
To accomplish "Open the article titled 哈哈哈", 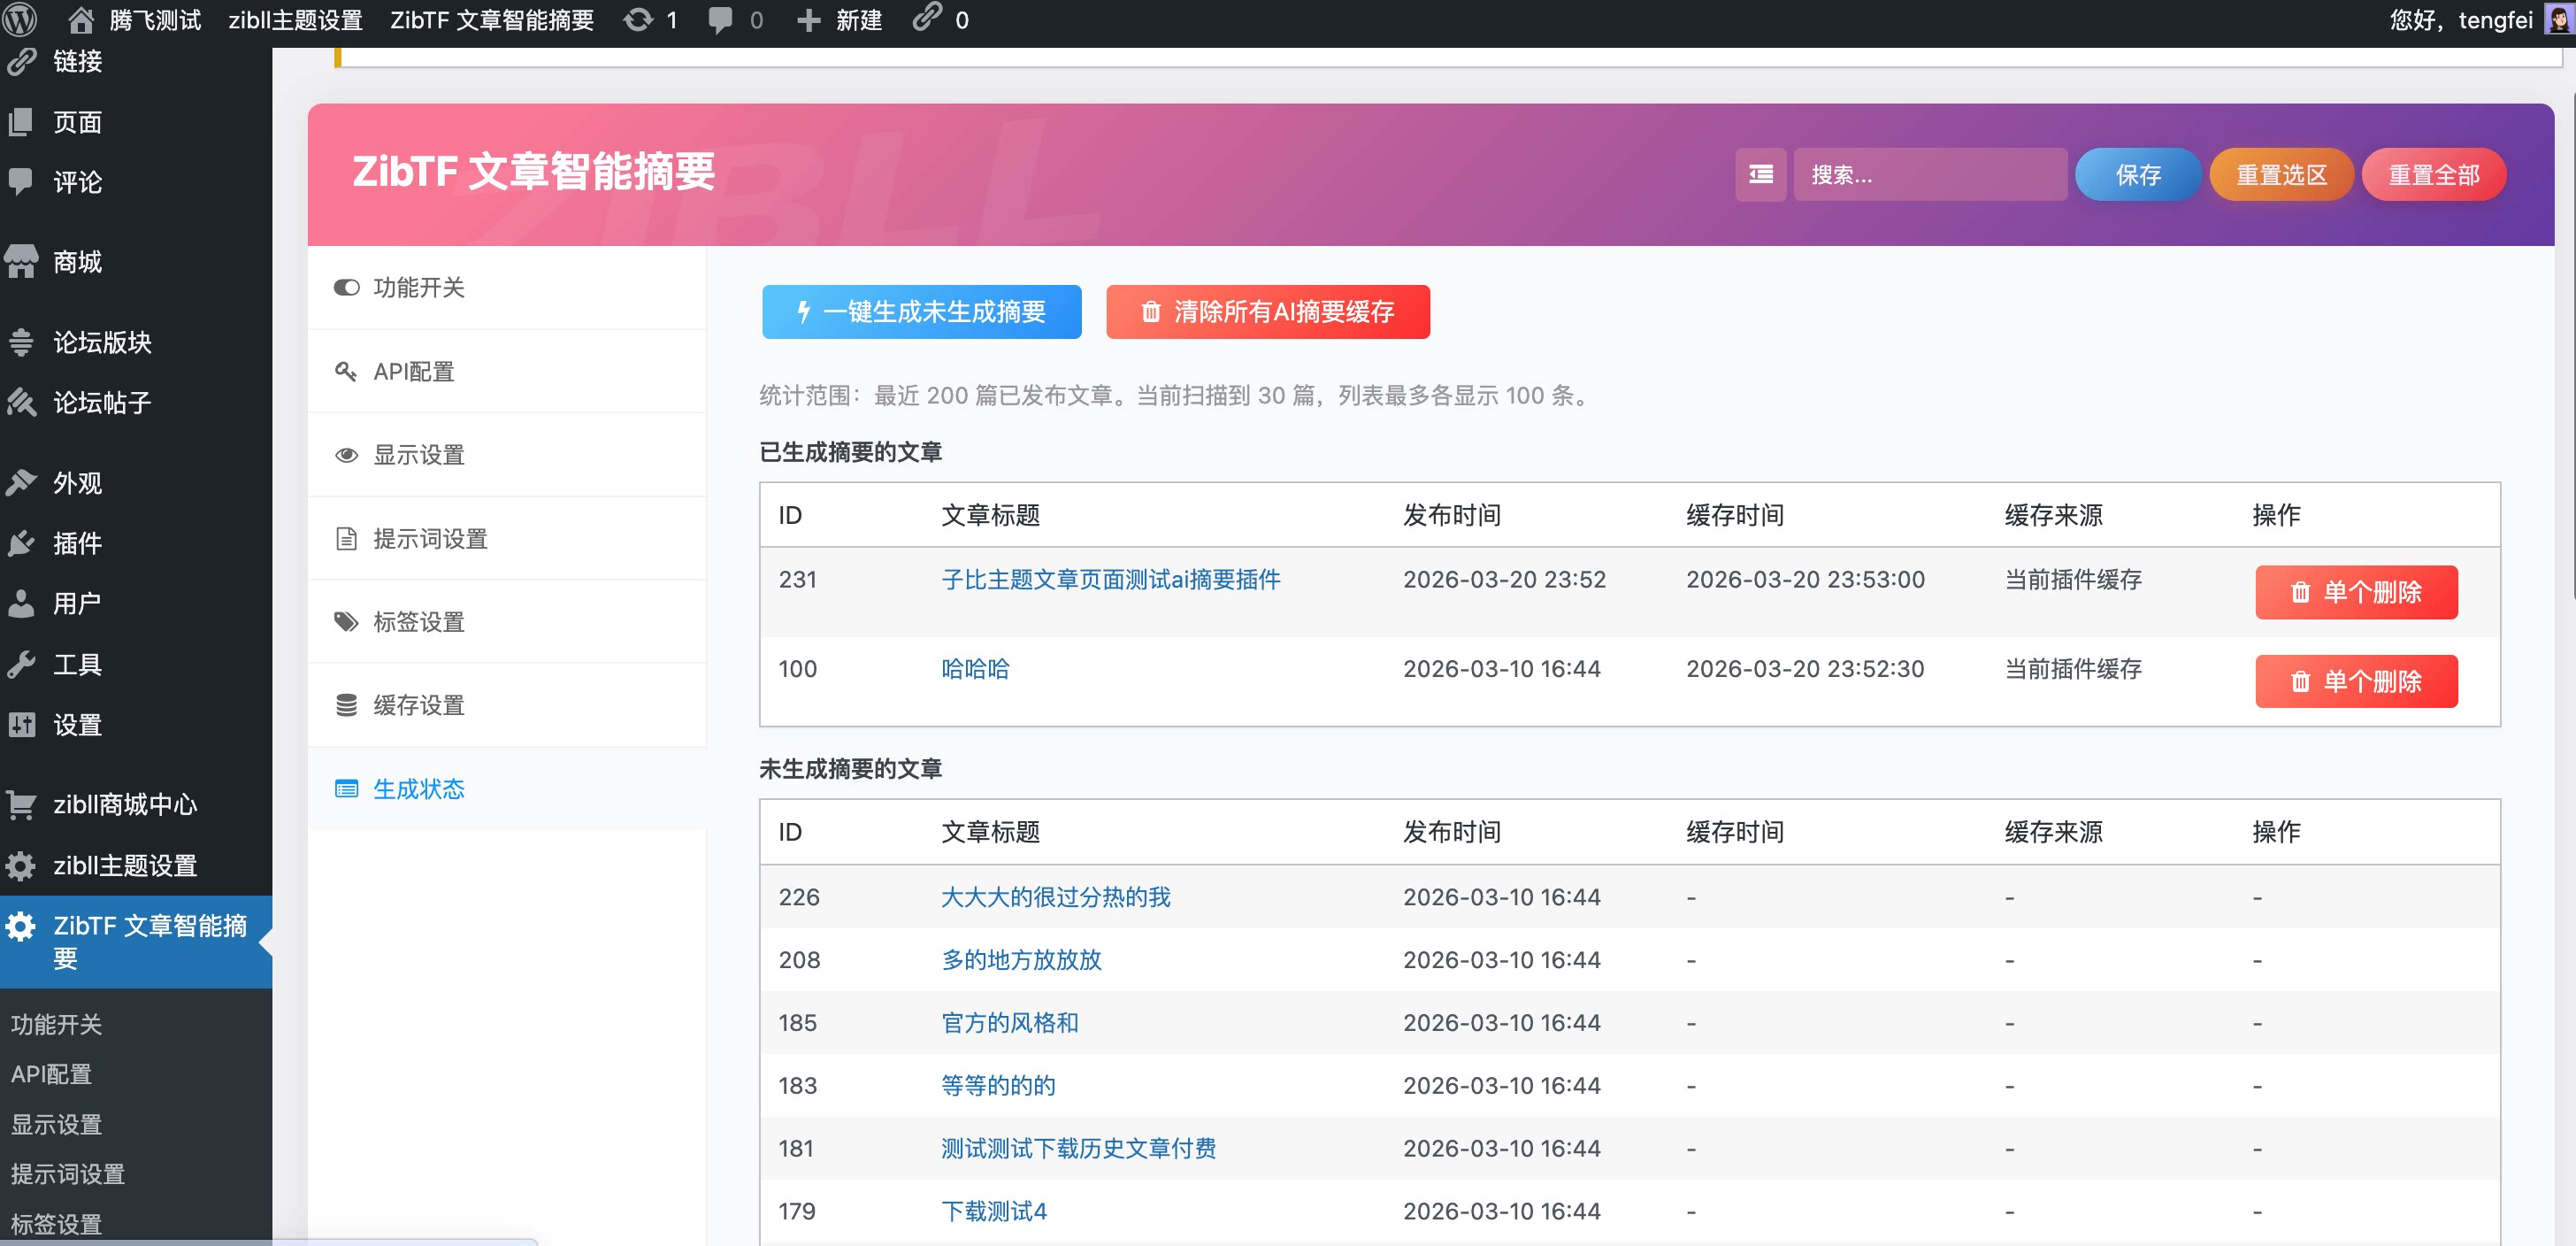I will click(x=975, y=668).
